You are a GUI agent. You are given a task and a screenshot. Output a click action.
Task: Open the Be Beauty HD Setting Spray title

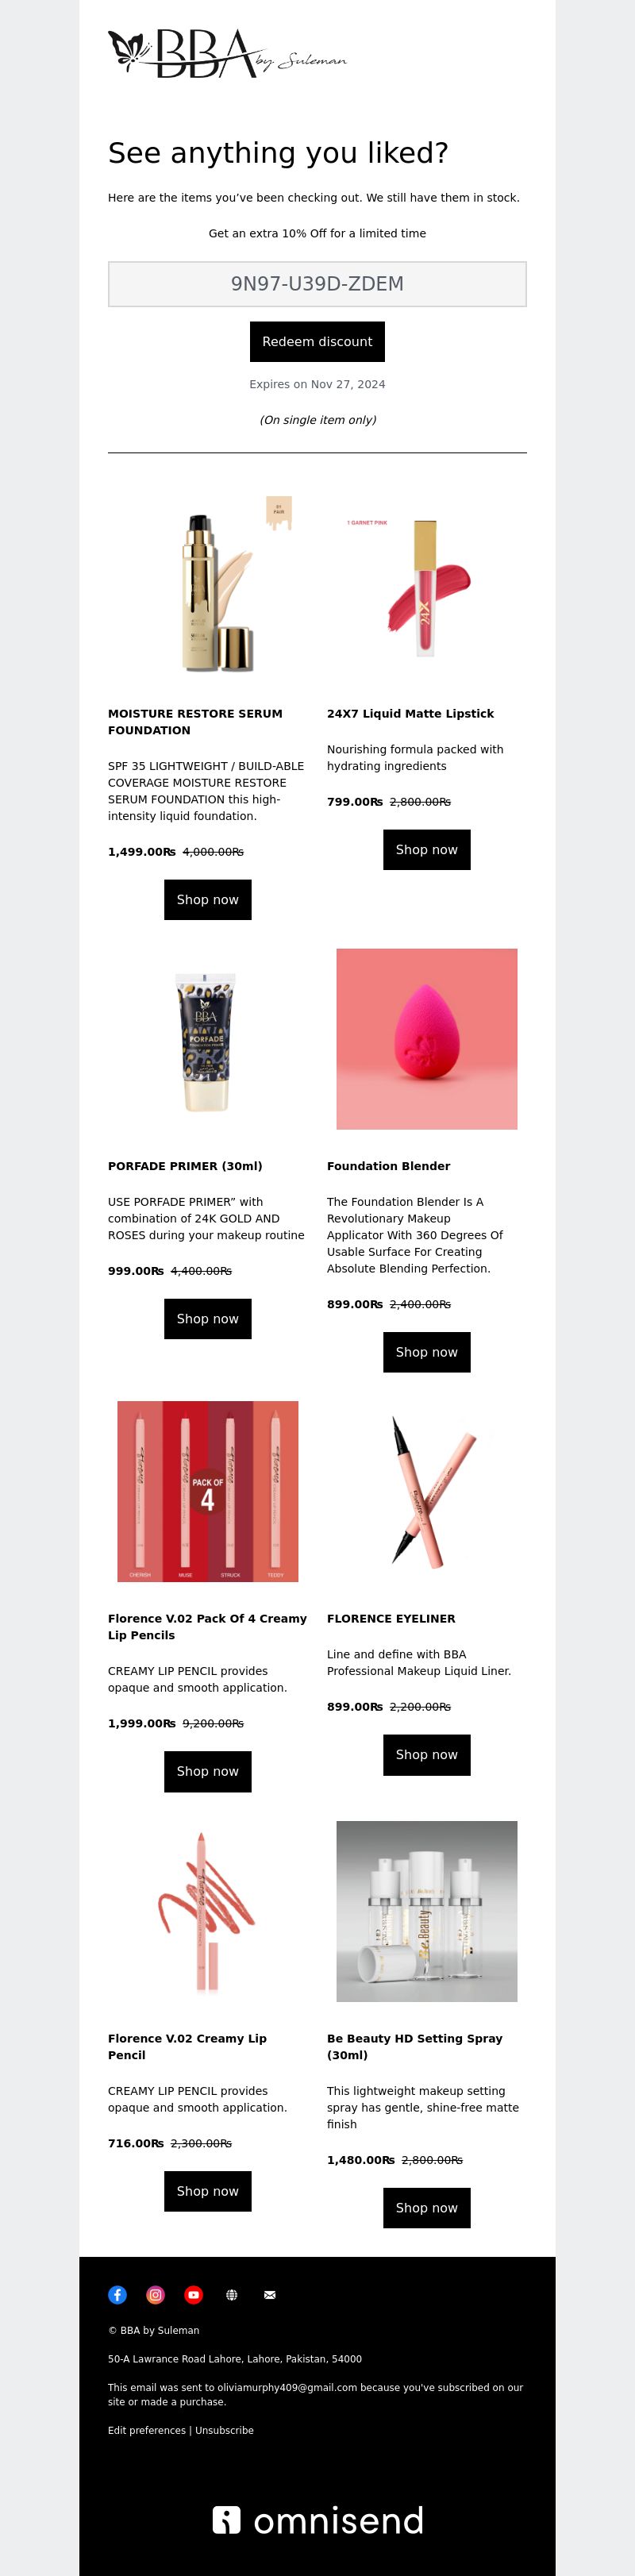pos(415,2046)
